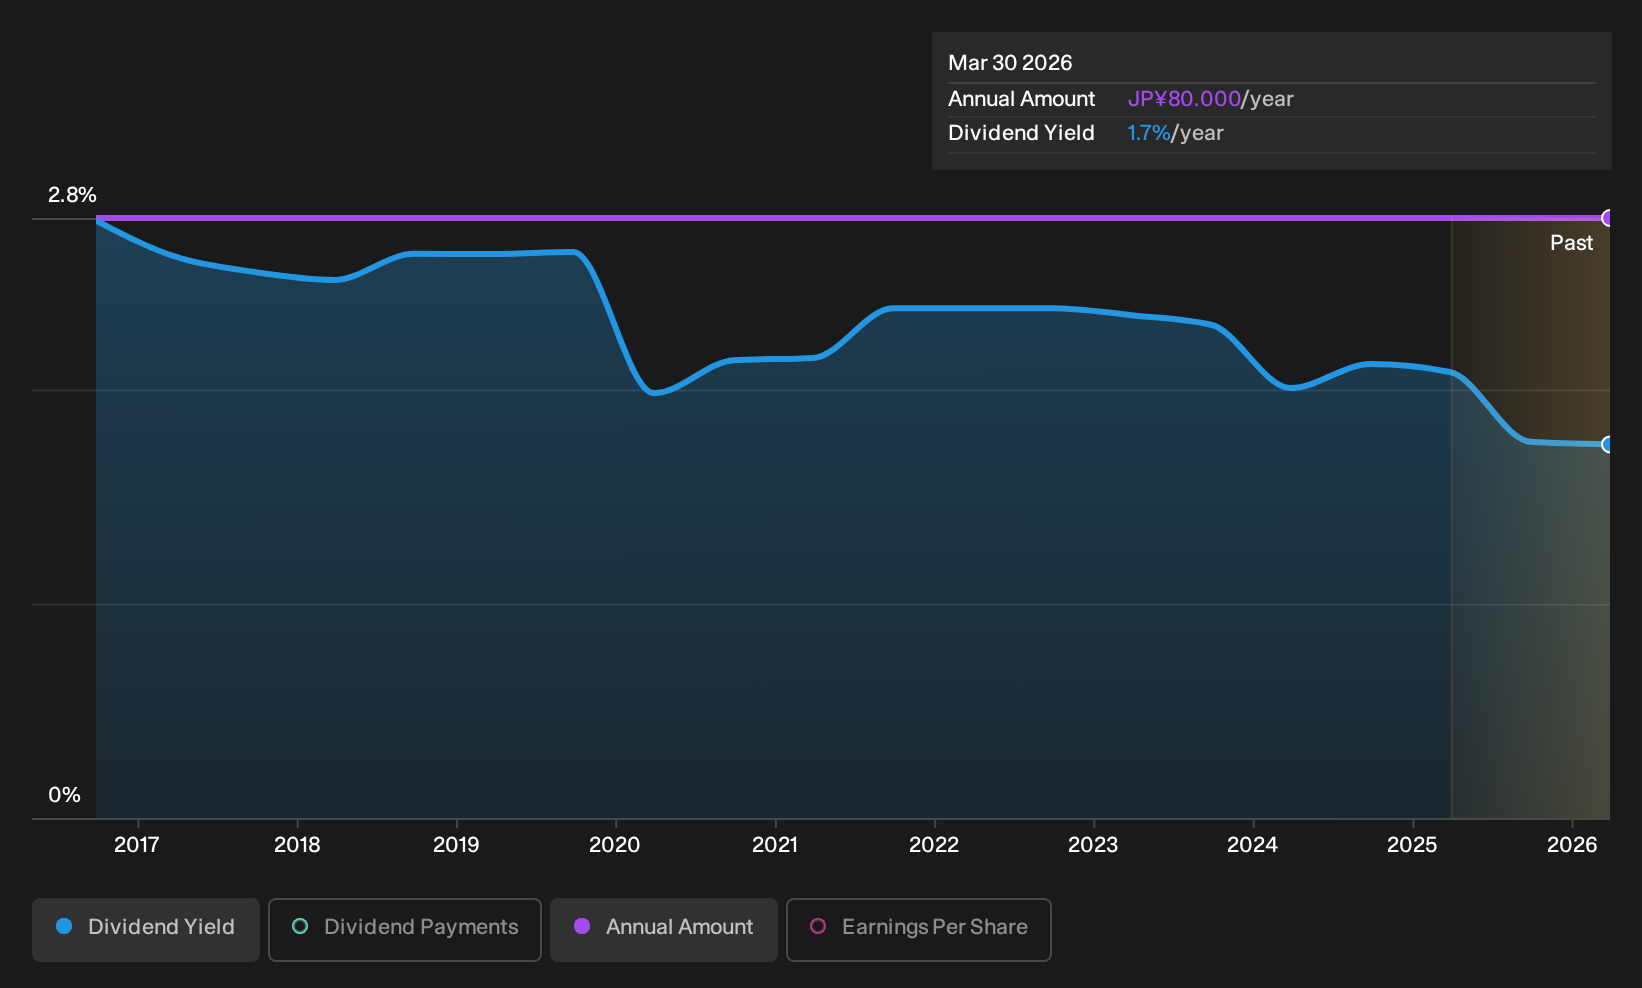
Task: Click the blue Dividend Yield legend dot
Action: (64, 927)
